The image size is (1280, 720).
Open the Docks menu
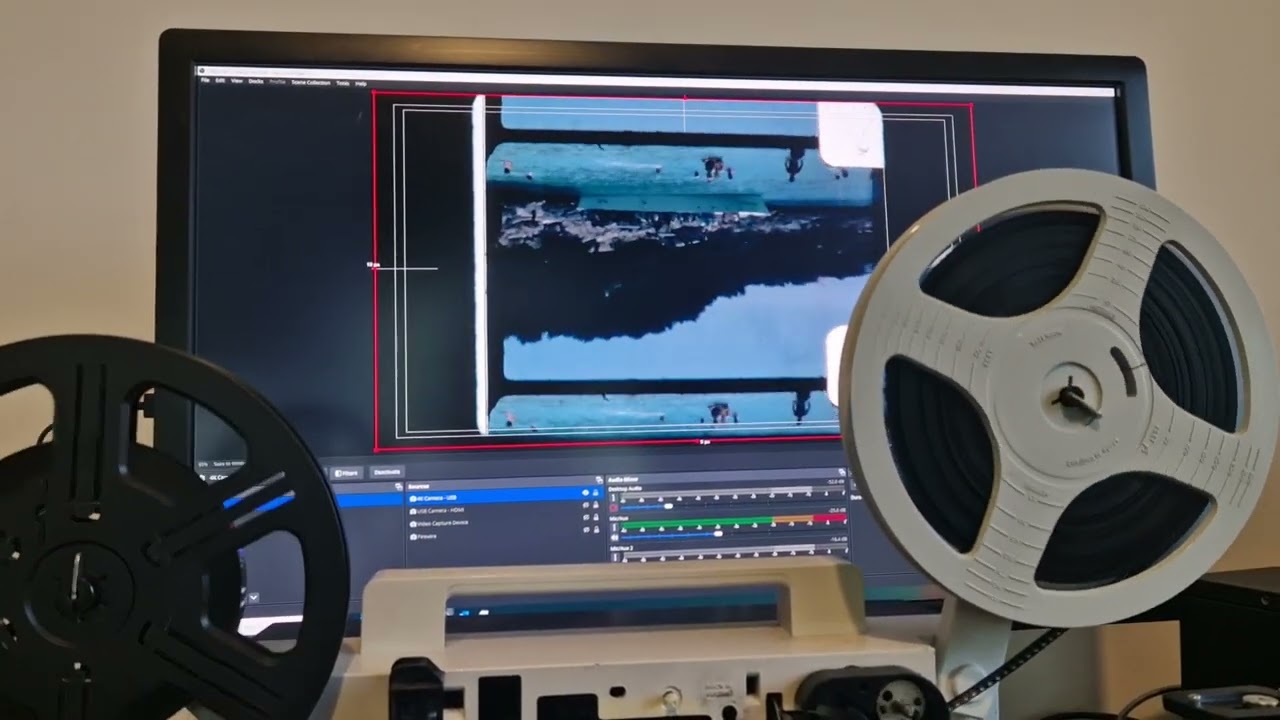256,81
